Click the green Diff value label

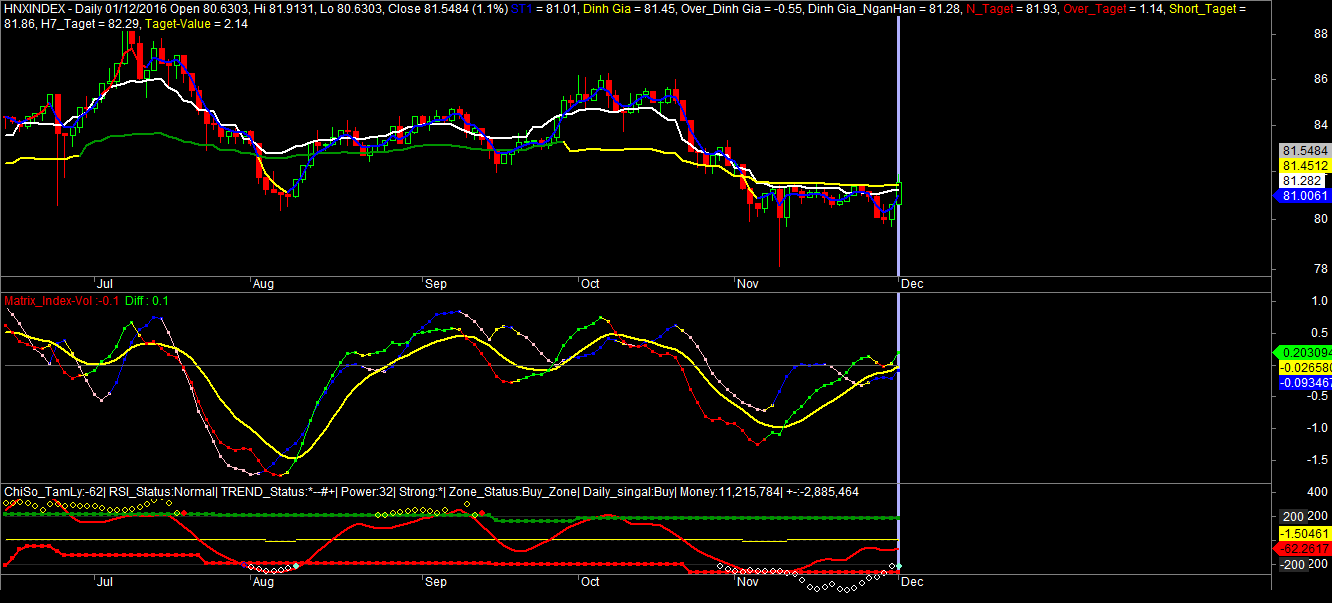coord(147,300)
